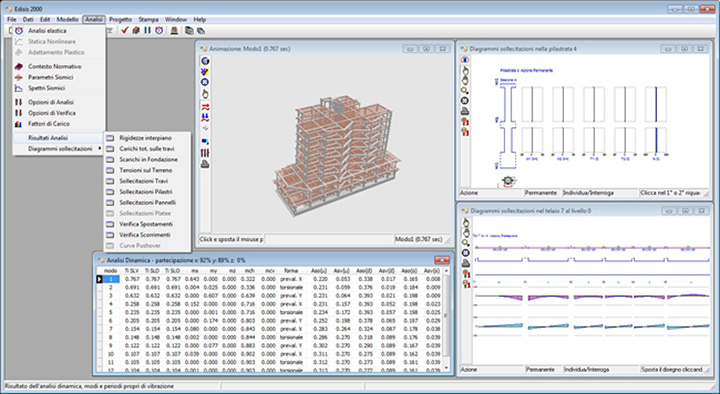Select the hand pan tool in Animazione window

tap(205, 94)
